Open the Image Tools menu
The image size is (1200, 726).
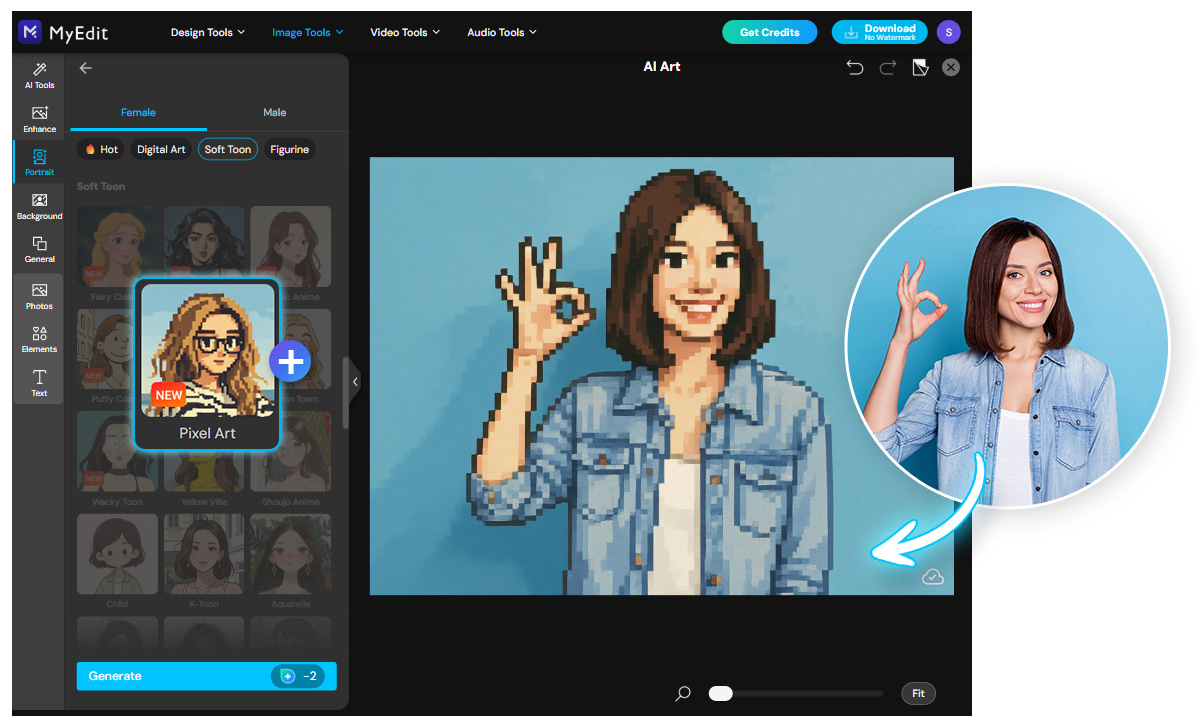pyautogui.click(x=307, y=31)
